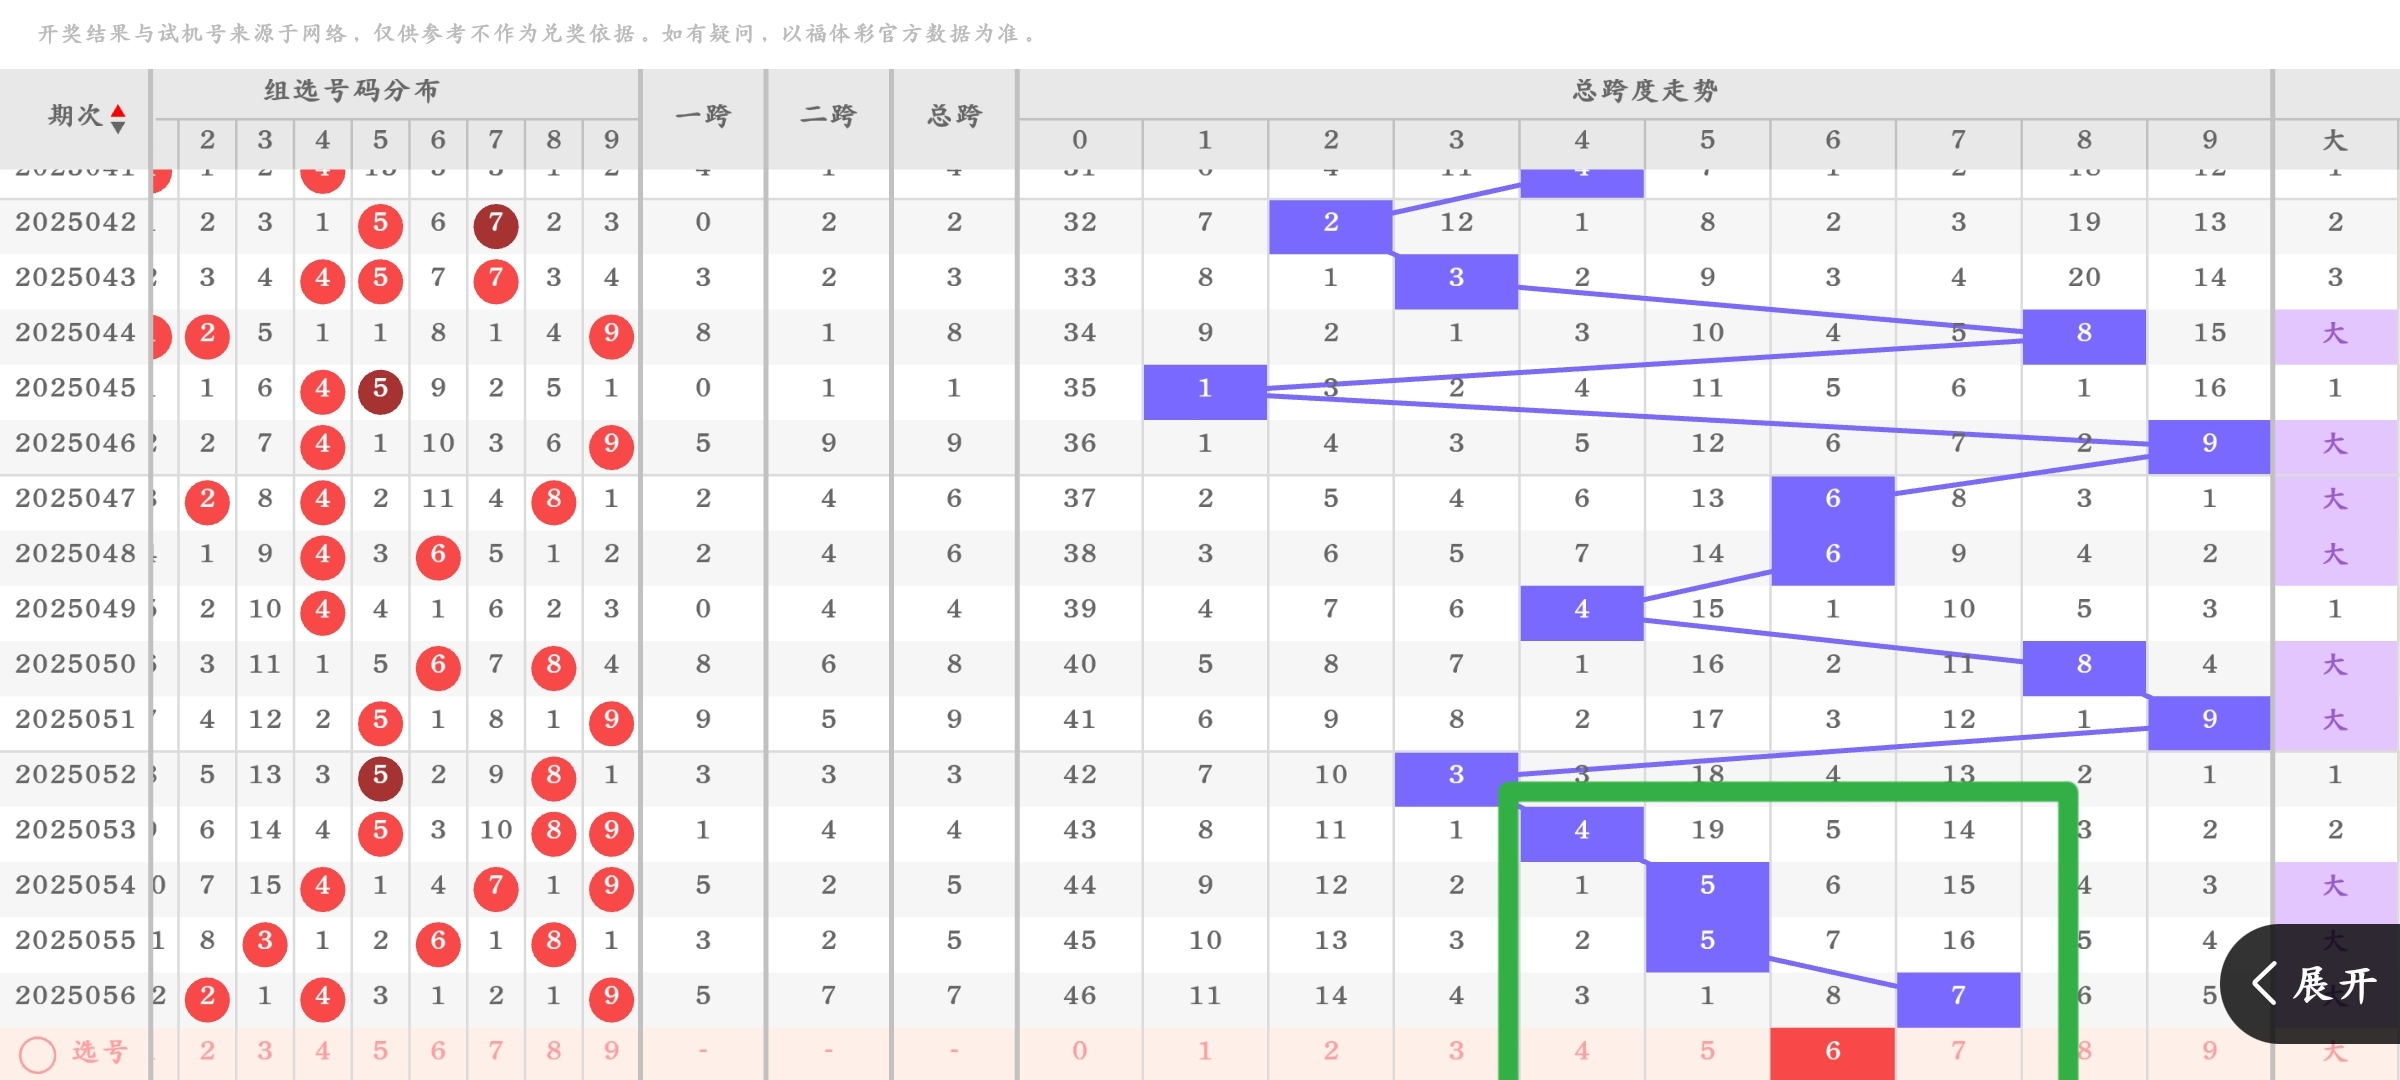Click the red ball 8 in row 2025047
This screenshot has width=2400, height=1080.
tap(553, 502)
